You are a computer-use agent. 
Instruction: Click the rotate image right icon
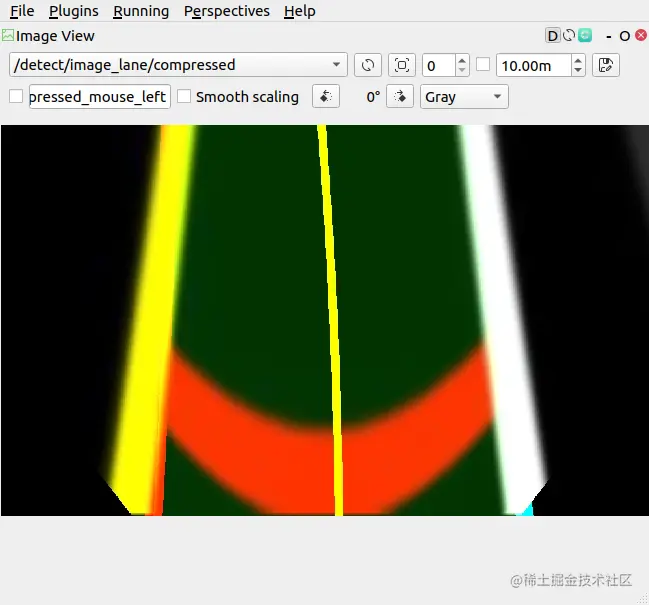coord(399,96)
